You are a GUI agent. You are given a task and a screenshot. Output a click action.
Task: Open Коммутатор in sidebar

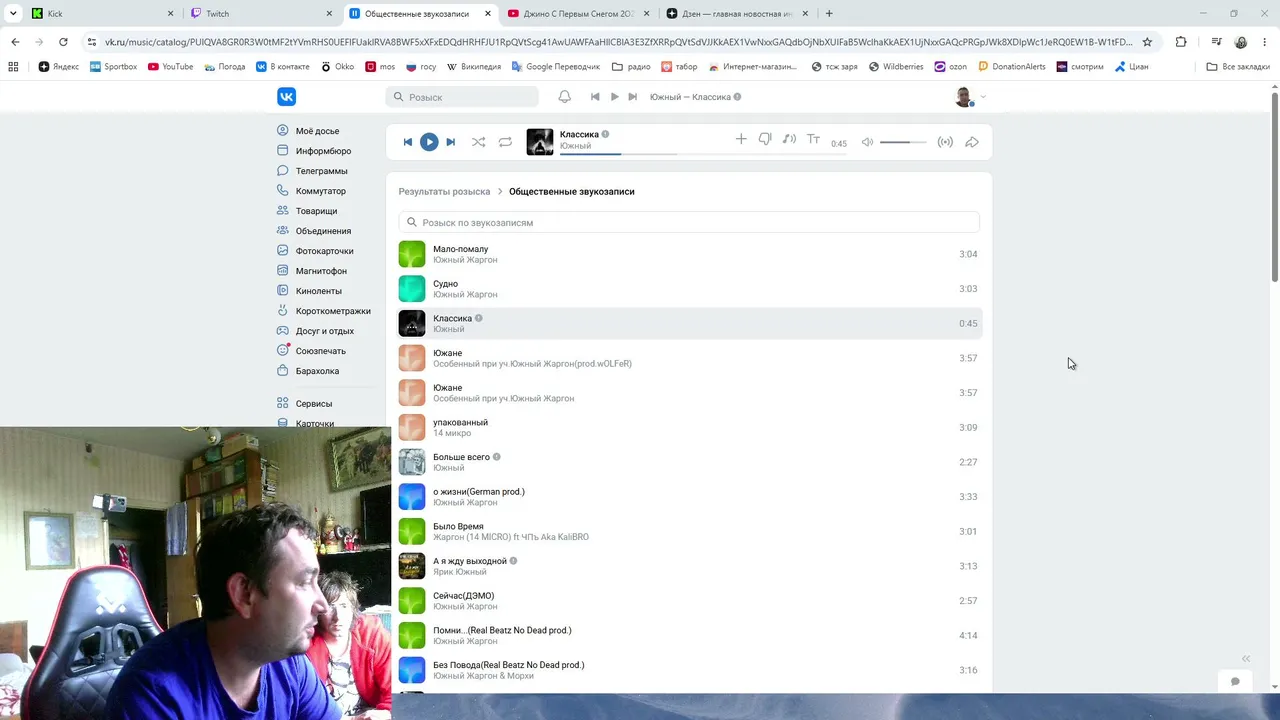point(320,191)
